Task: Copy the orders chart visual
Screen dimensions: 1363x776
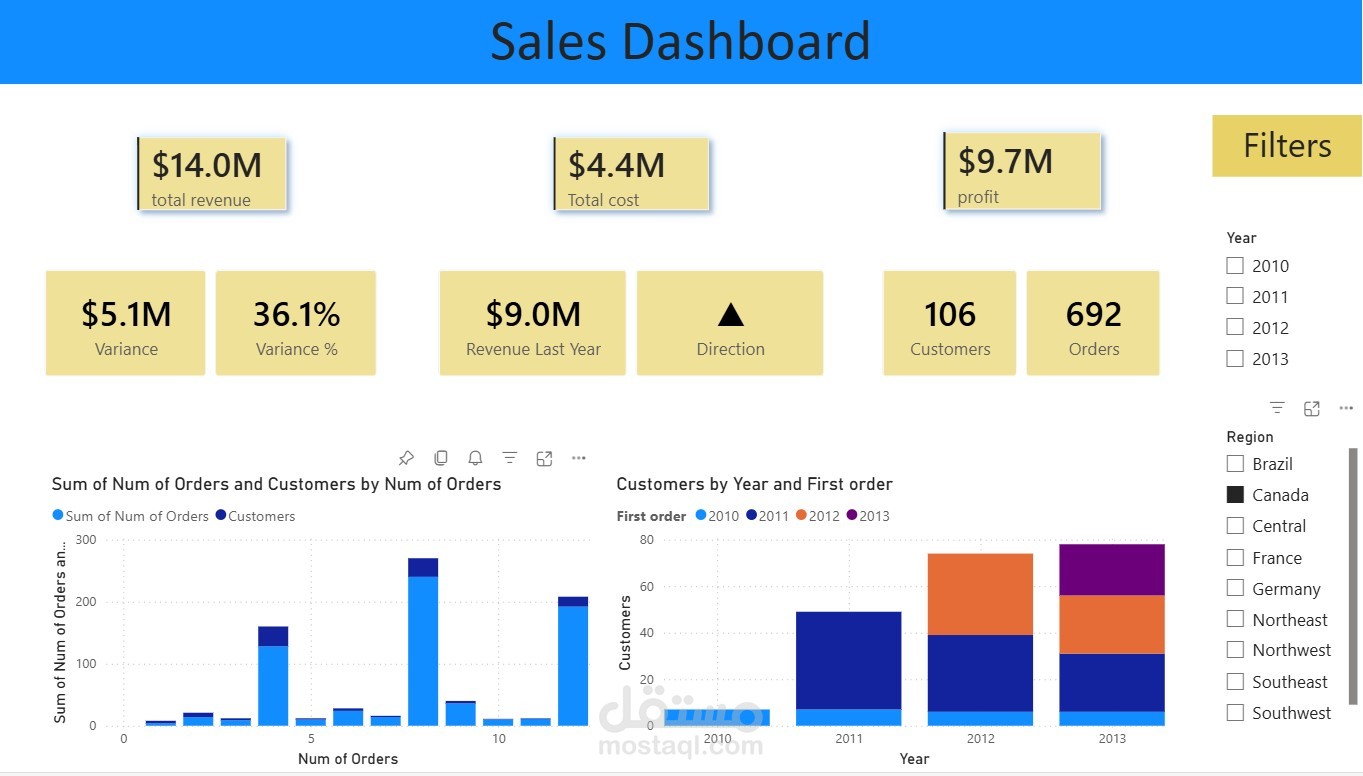Action: pyautogui.click(x=441, y=458)
